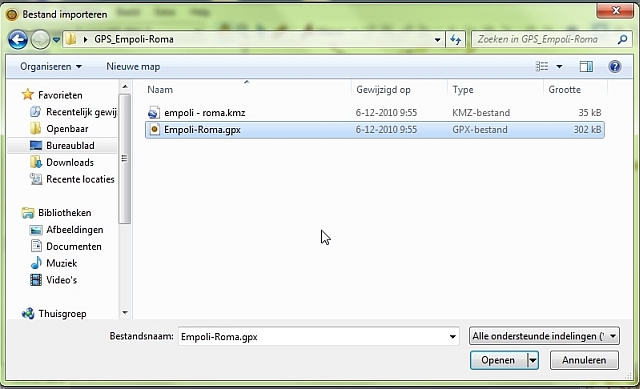Expand the Bestandsnaam dropdown arrow
This screenshot has width=640, height=389.
452,337
